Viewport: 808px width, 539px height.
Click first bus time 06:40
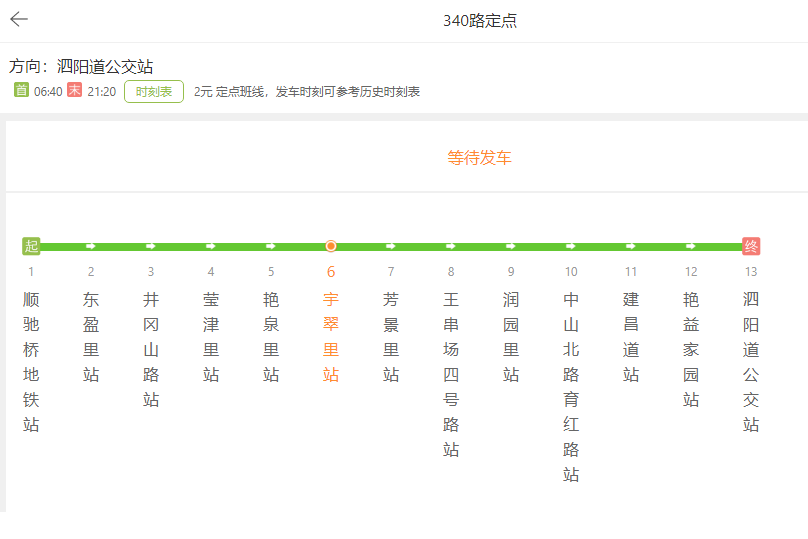click(48, 92)
